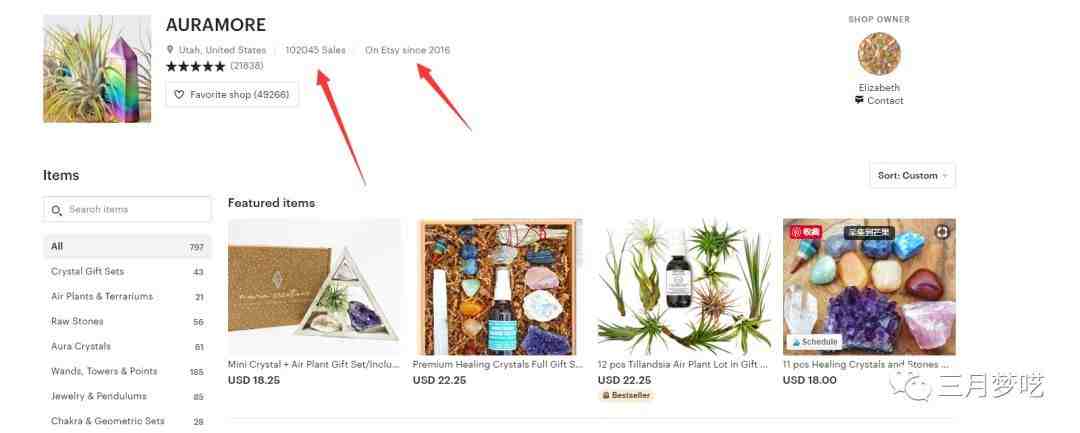Open the Sort: Custom dropdown

(x=912, y=176)
